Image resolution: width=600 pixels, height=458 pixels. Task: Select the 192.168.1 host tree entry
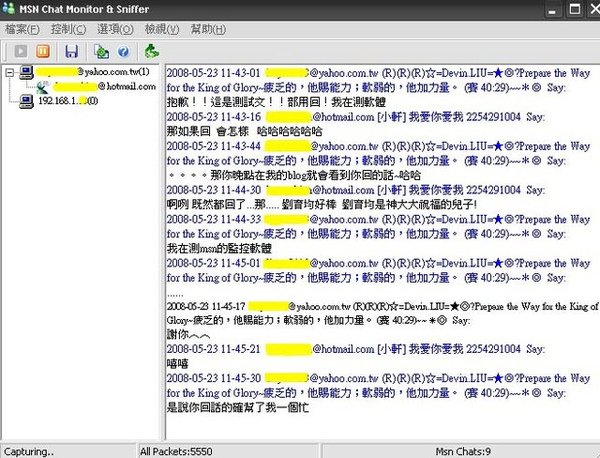coord(68,101)
